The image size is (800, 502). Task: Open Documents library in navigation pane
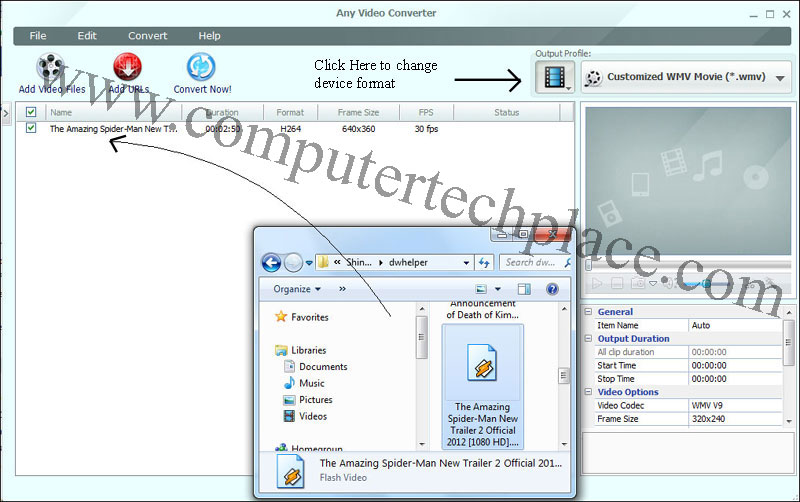[315, 366]
